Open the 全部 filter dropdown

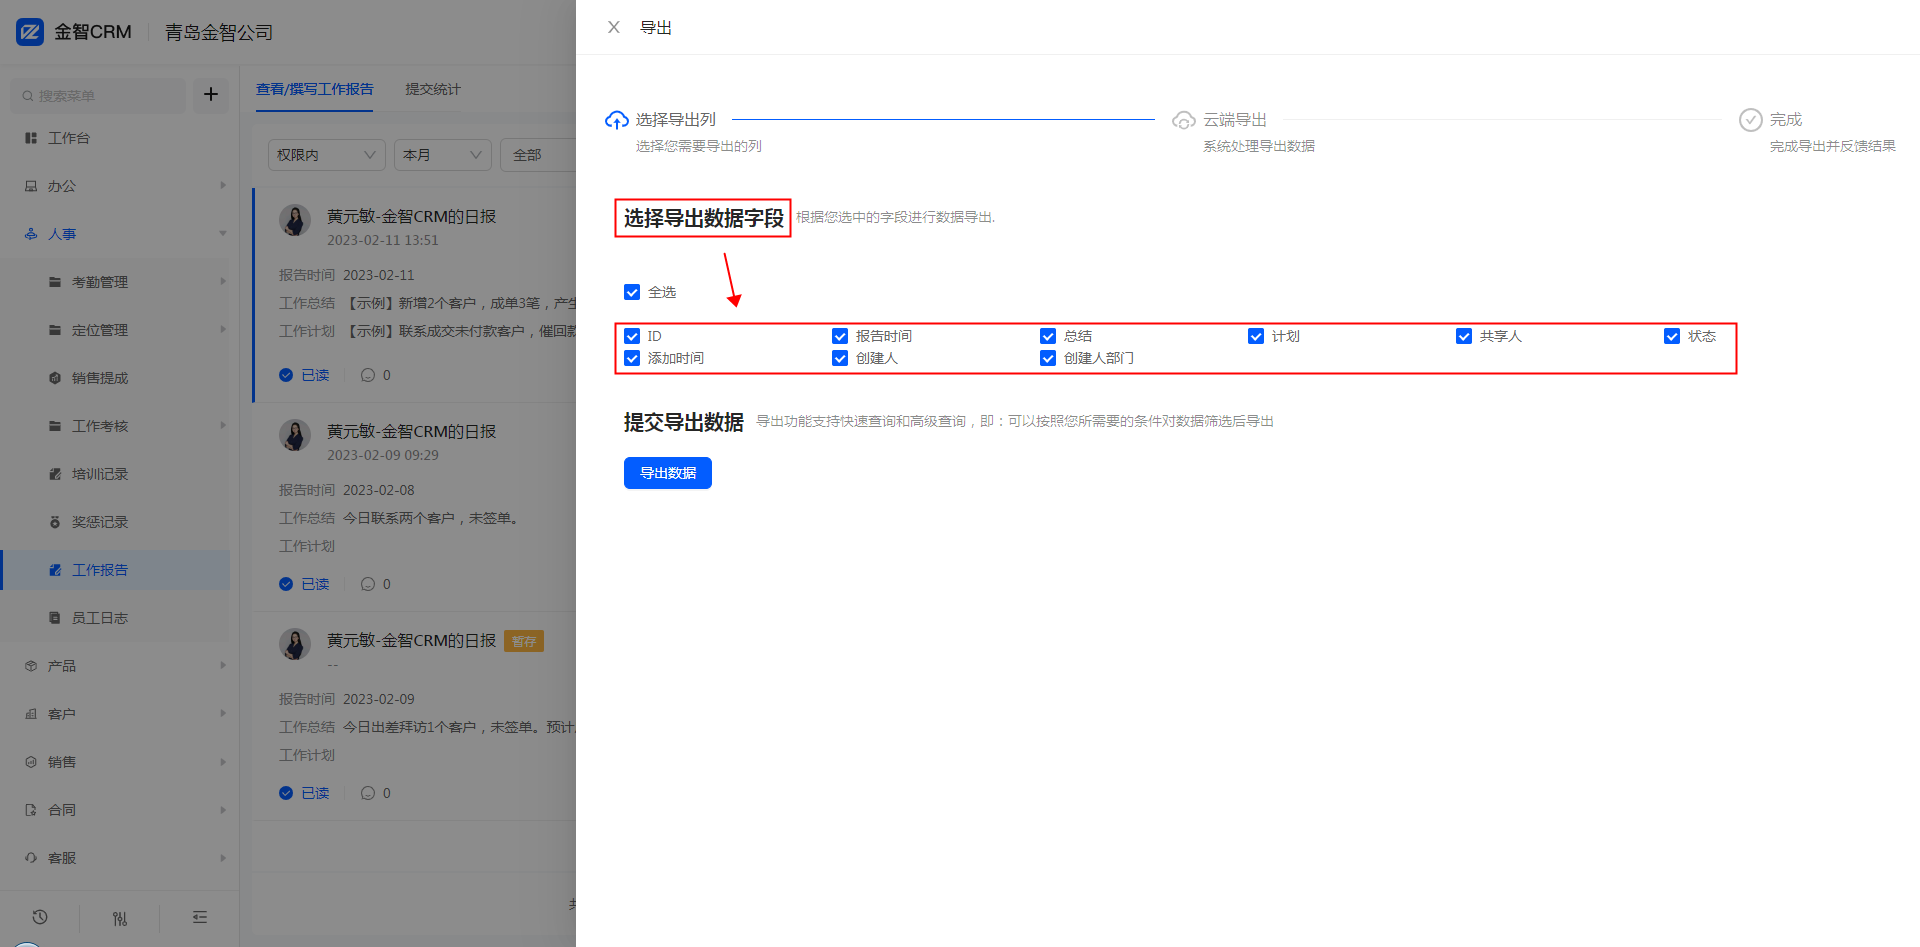pos(538,155)
